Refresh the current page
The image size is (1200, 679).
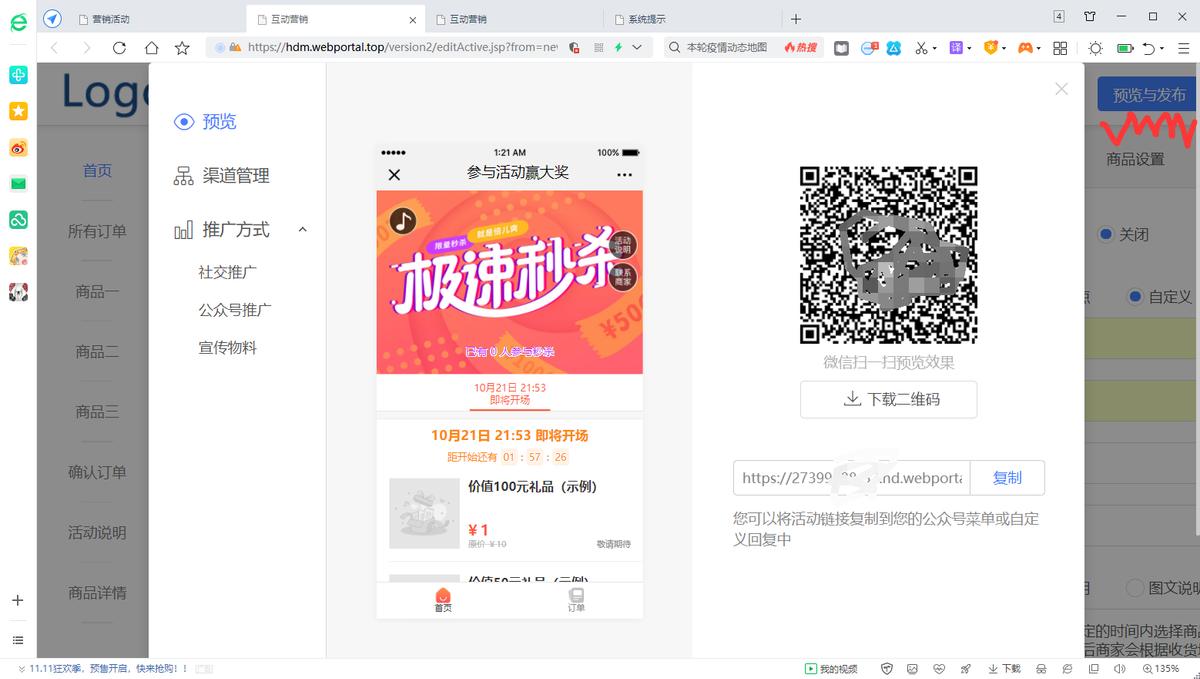point(119,47)
